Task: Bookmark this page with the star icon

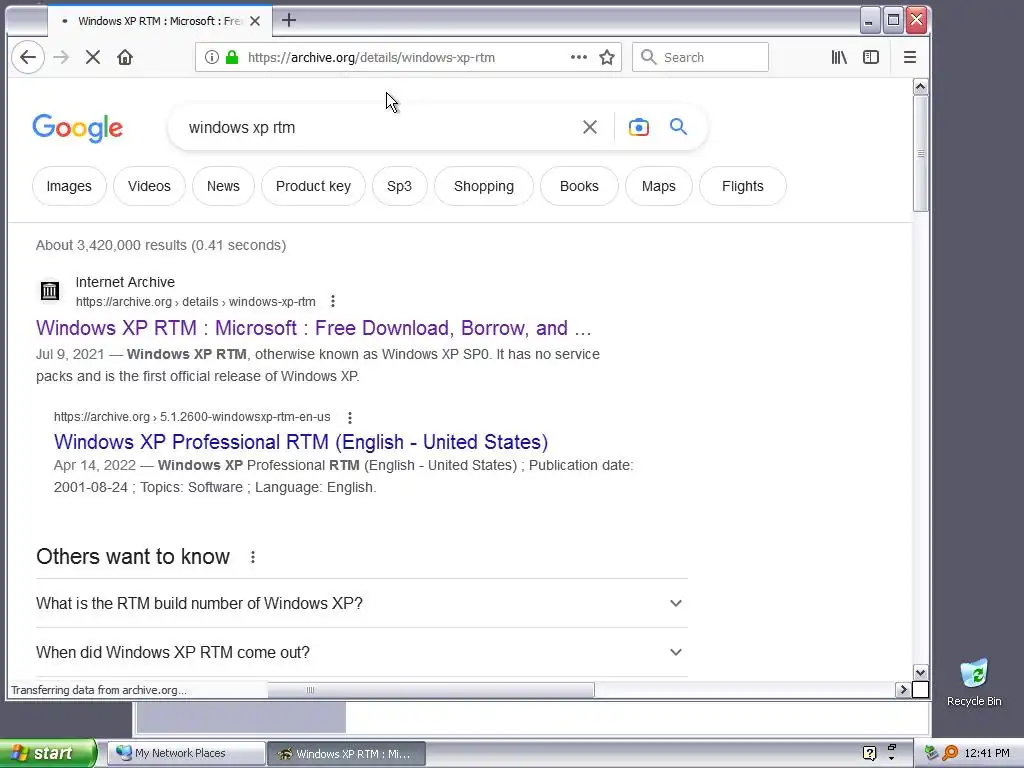Action: pos(607,57)
